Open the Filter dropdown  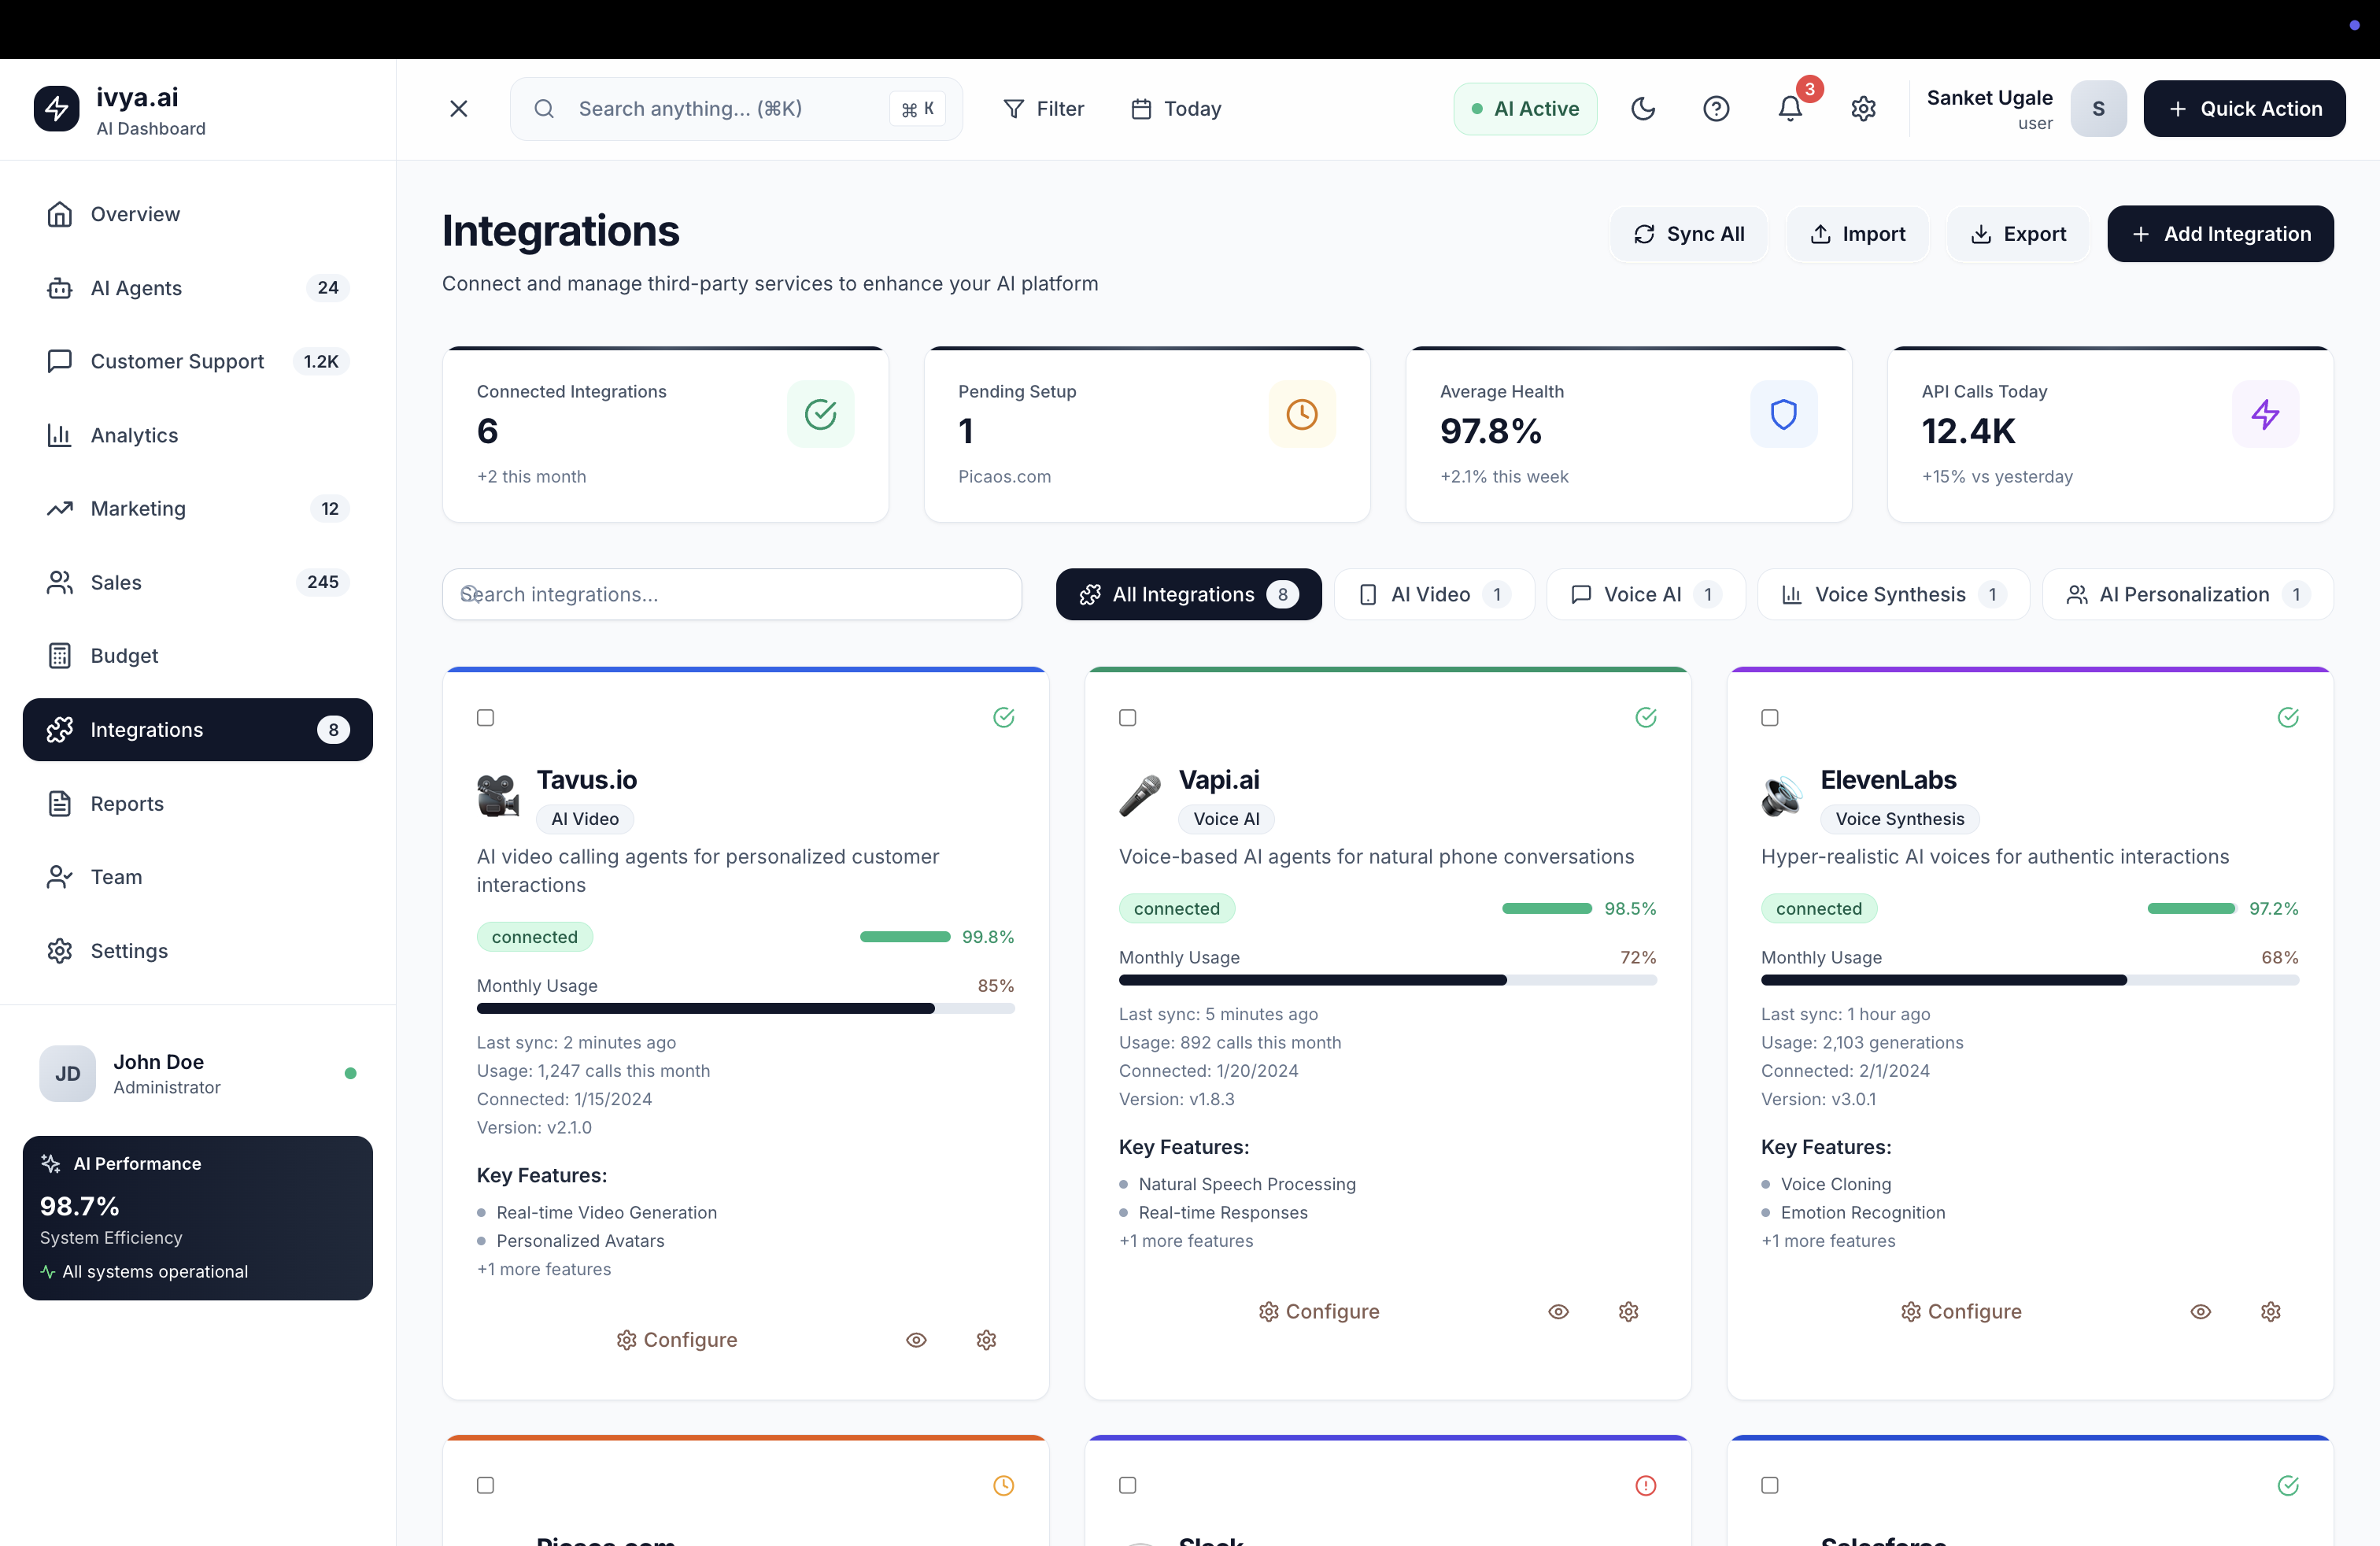click(1043, 108)
